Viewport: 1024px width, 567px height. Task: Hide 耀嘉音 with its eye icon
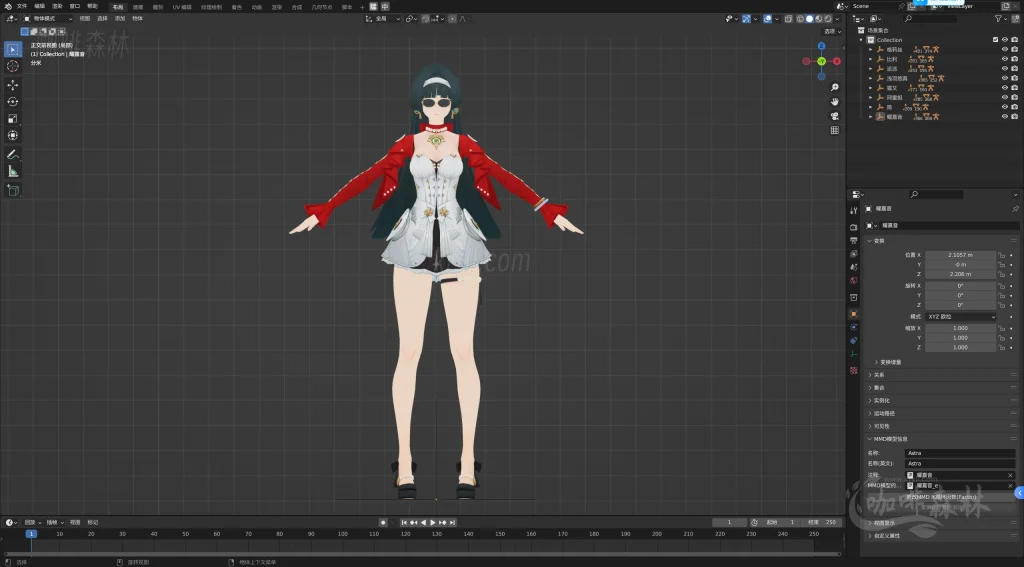pyautogui.click(x=1004, y=116)
